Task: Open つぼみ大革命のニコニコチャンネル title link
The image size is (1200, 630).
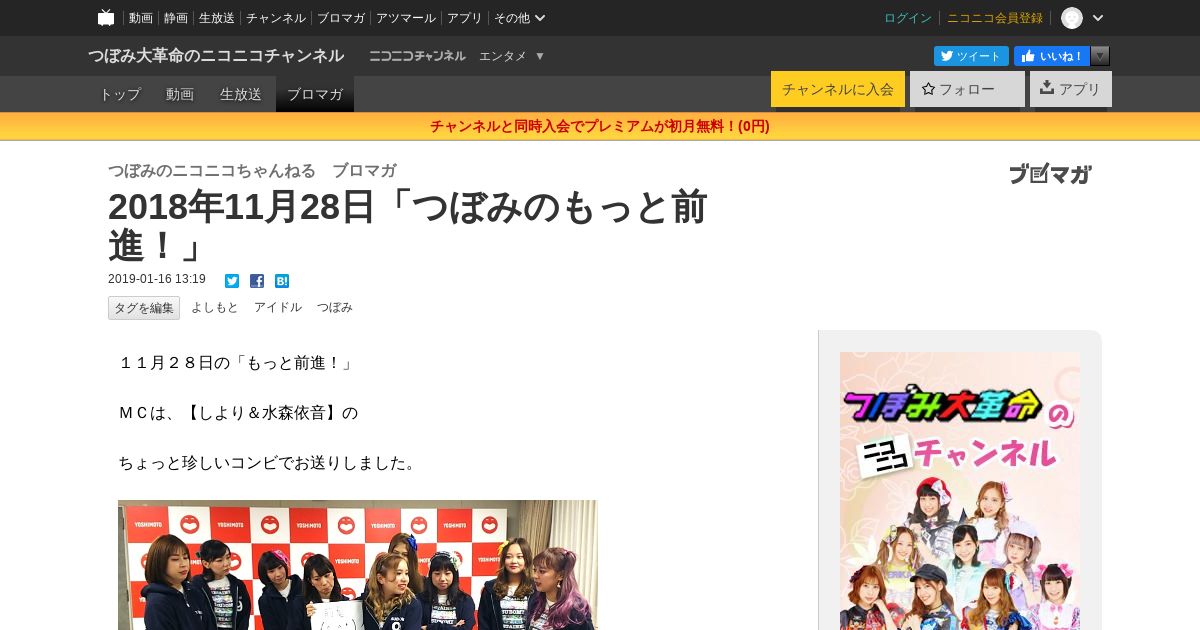Action: [216, 56]
